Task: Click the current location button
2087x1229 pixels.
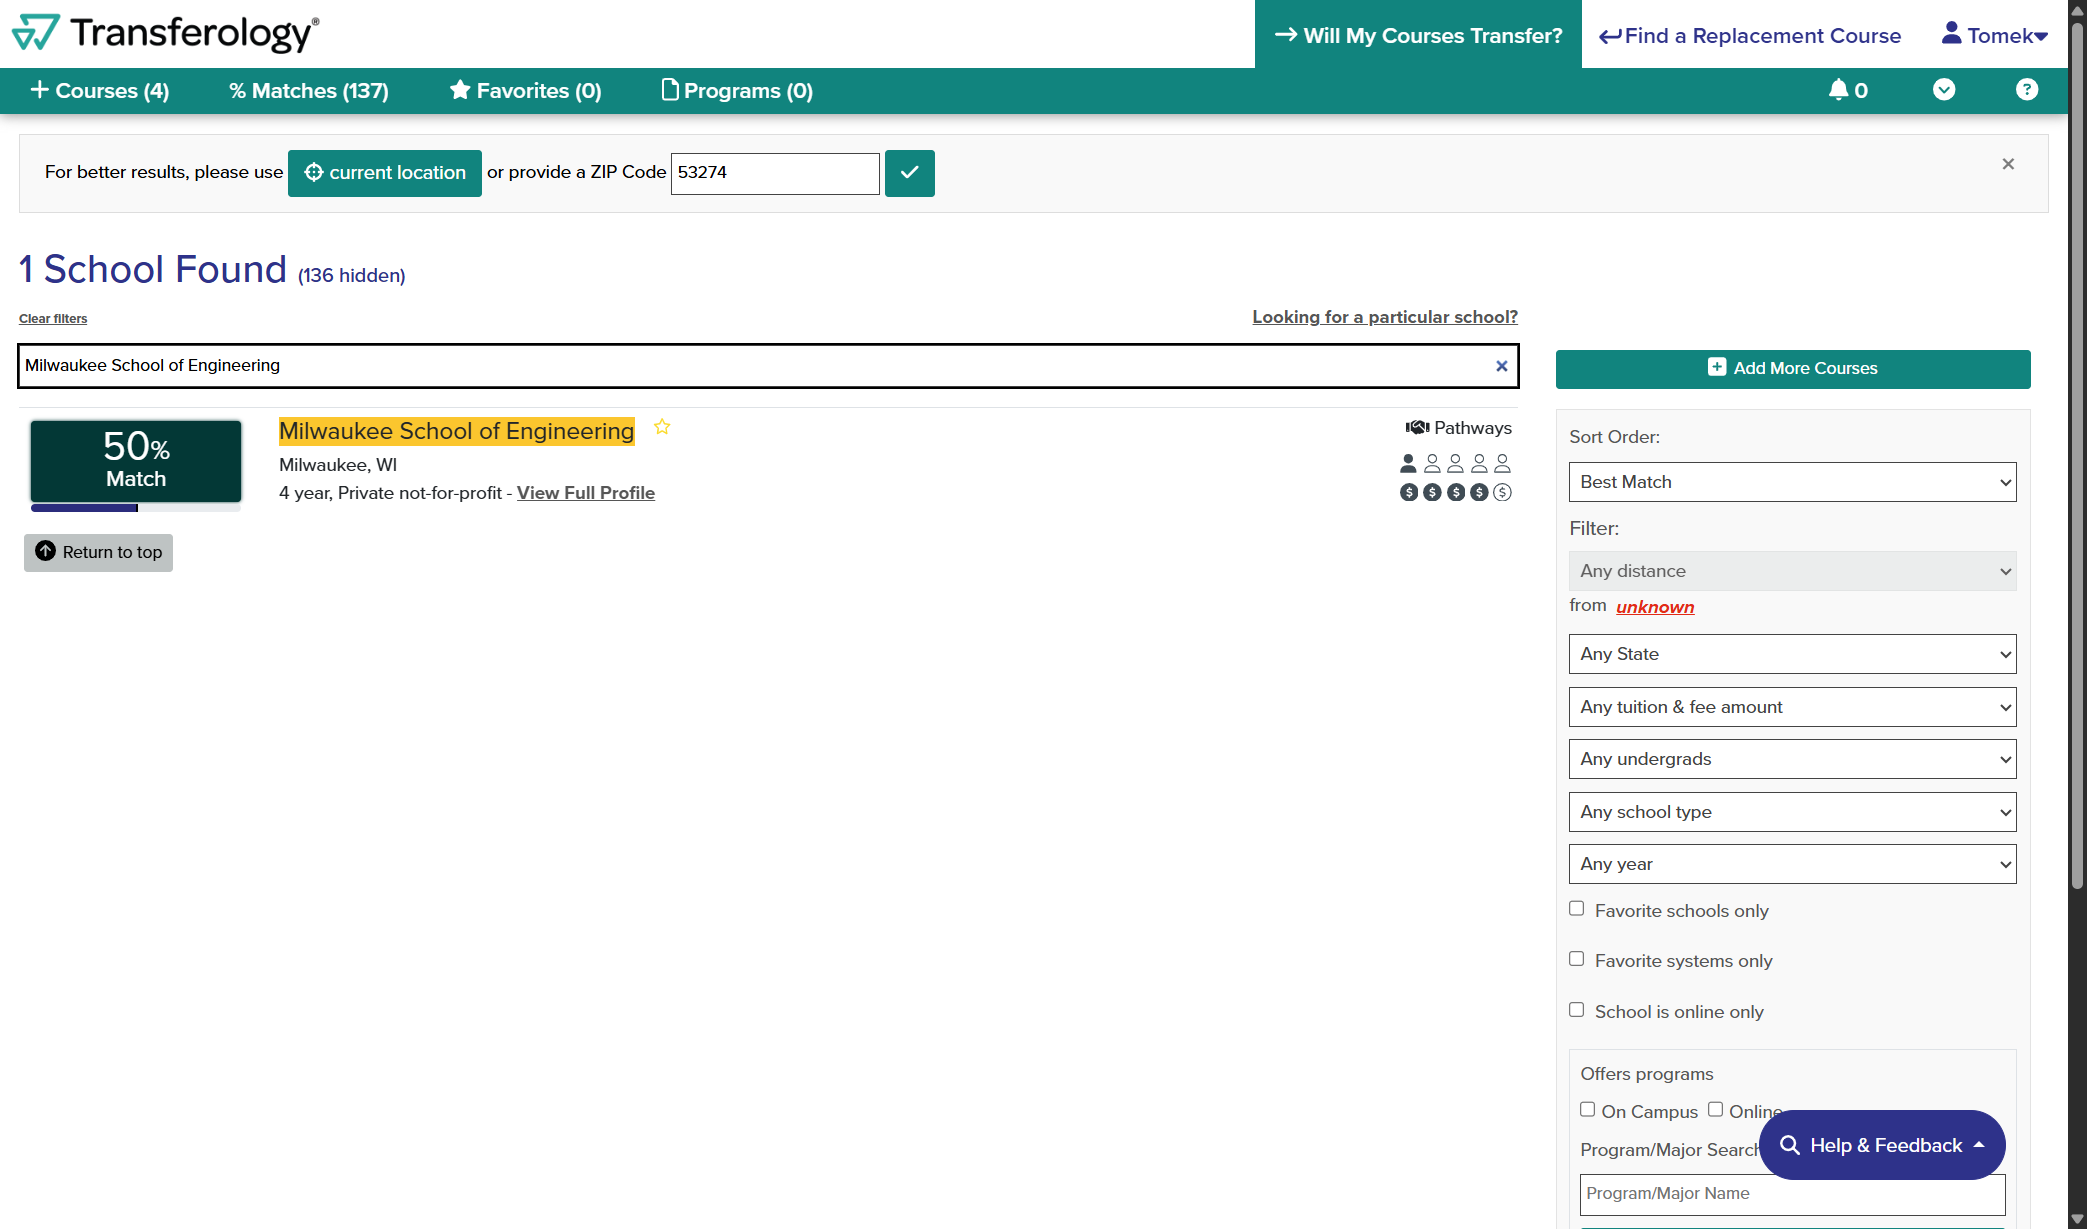Action: pyautogui.click(x=385, y=173)
